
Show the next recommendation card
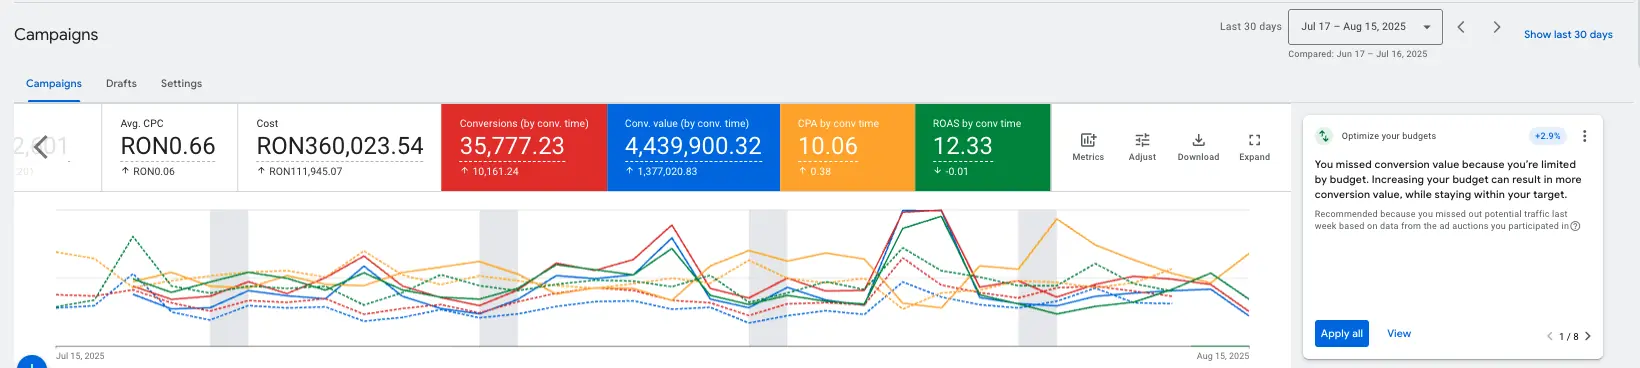coord(1587,336)
